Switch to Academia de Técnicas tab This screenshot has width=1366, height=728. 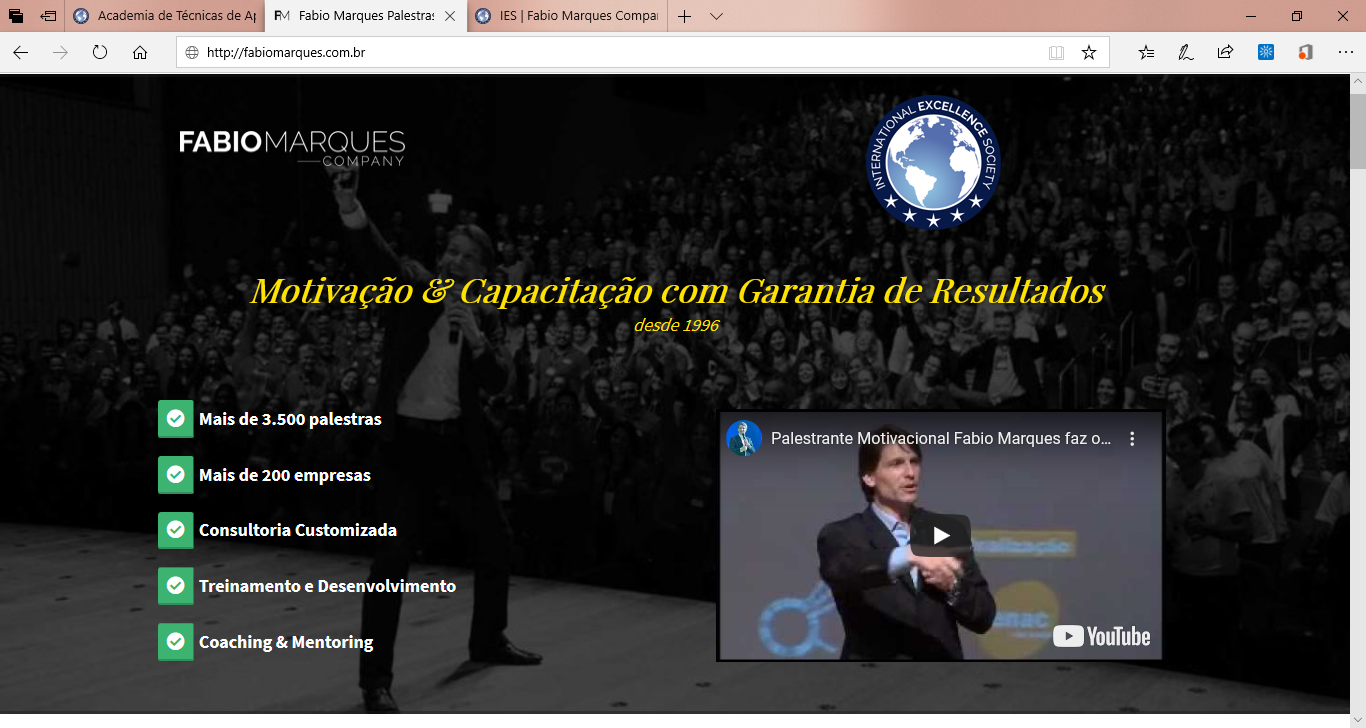pyautogui.click(x=166, y=17)
